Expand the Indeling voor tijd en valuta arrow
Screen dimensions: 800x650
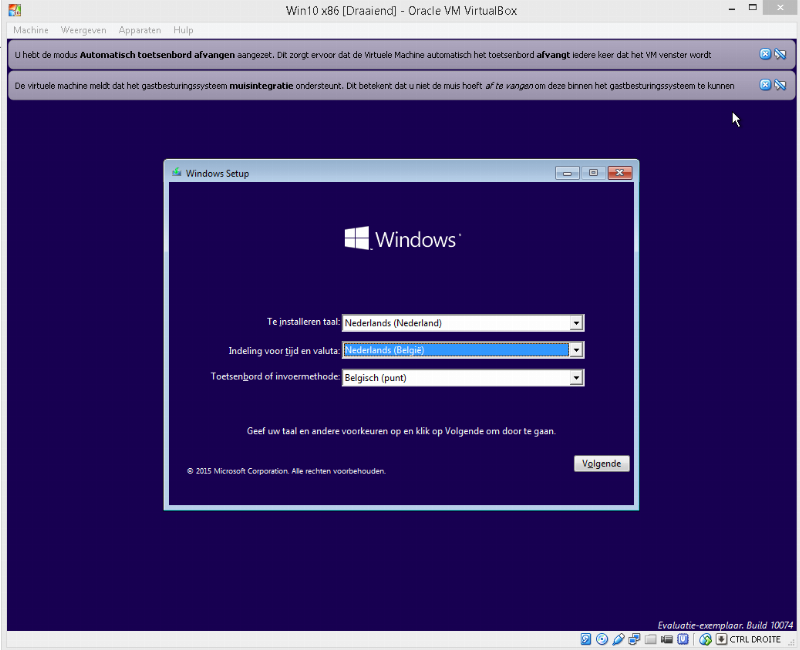[x=576, y=350]
